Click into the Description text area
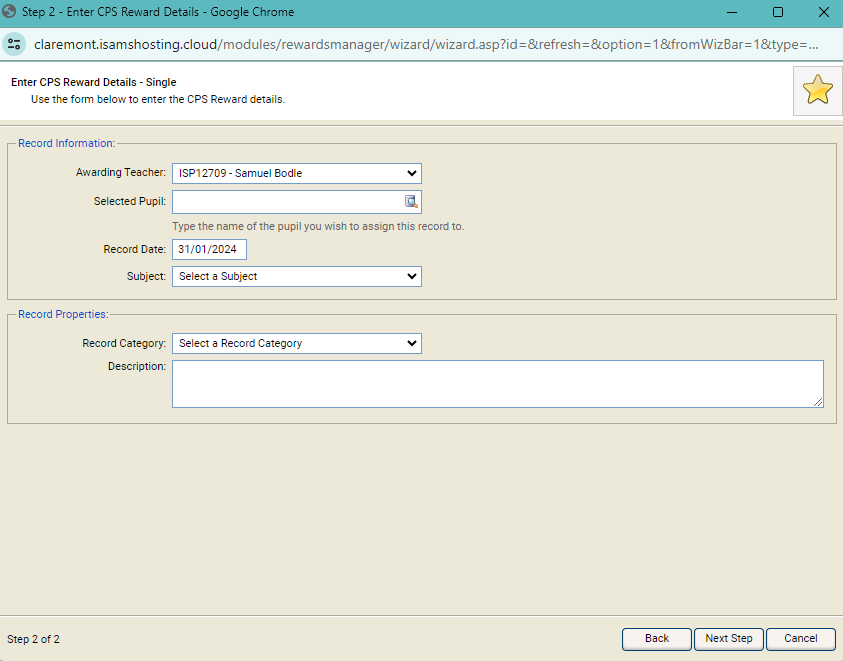This screenshot has width=843, height=661. click(x=498, y=384)
